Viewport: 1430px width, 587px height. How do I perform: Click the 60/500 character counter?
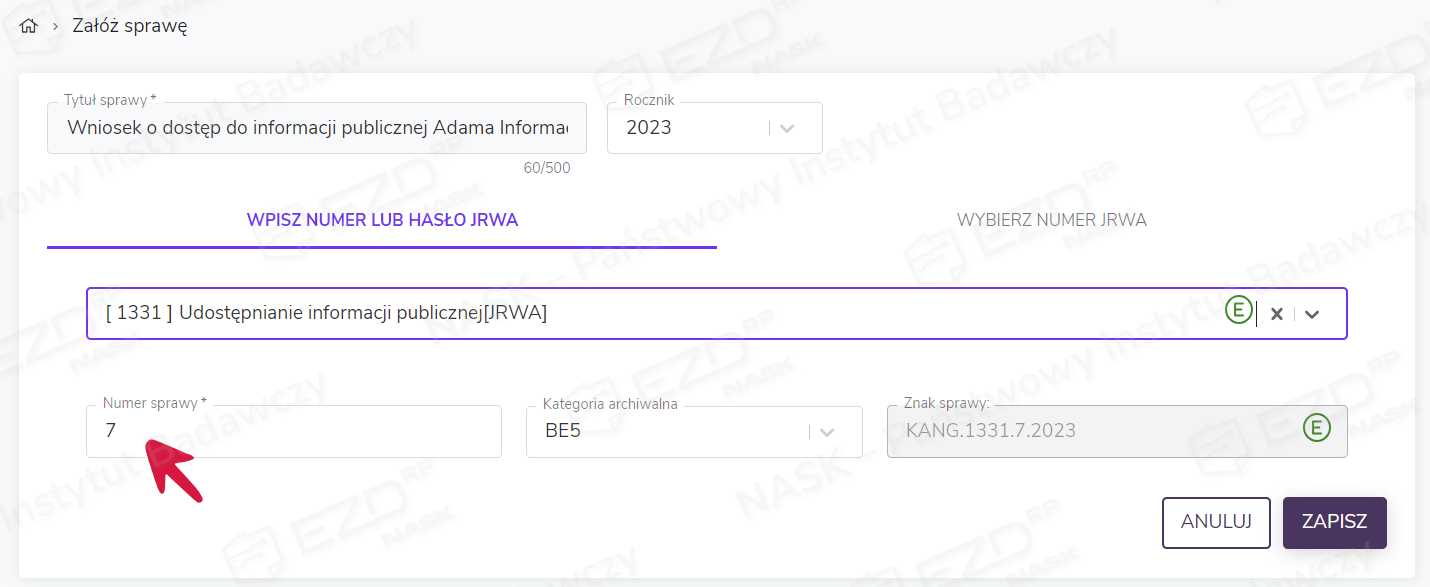coord(546,168)
